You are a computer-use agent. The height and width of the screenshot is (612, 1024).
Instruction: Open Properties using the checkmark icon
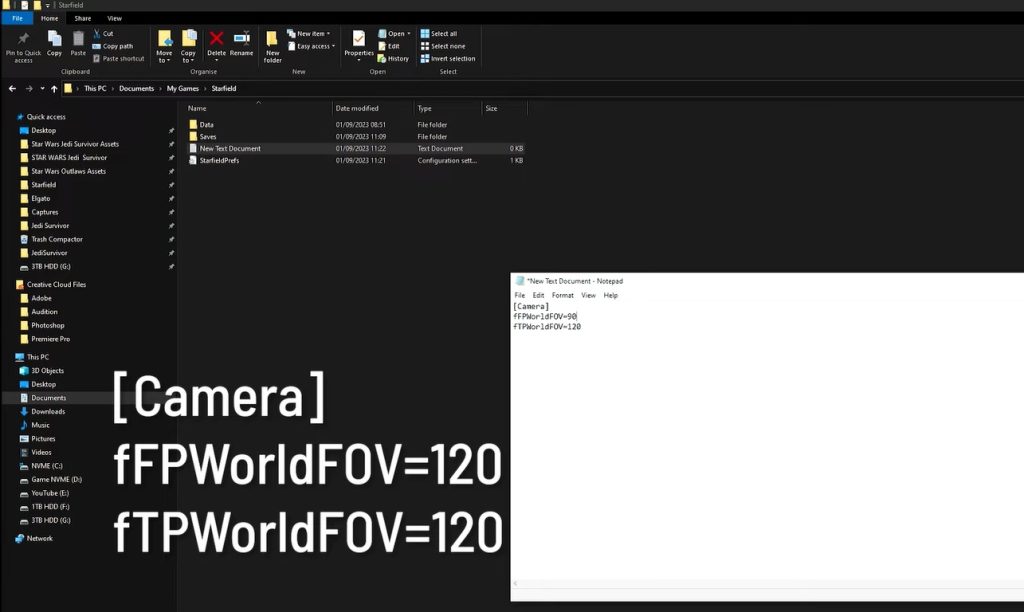point(358,39)
